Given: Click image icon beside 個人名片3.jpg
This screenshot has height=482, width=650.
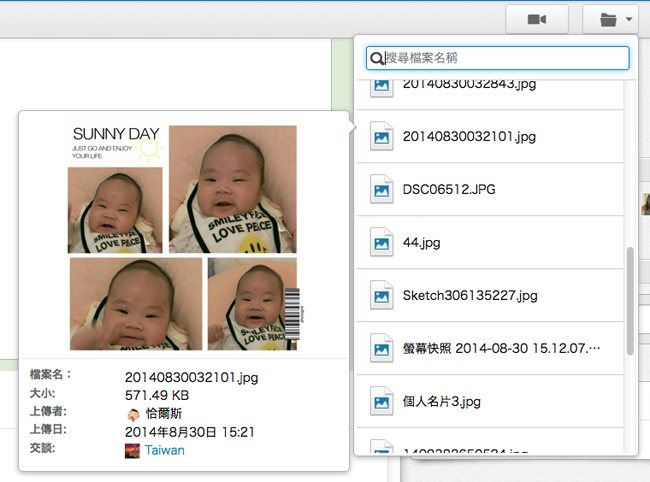Looking at the screenshot, I should pyautogui.click(x=381, y=402).
